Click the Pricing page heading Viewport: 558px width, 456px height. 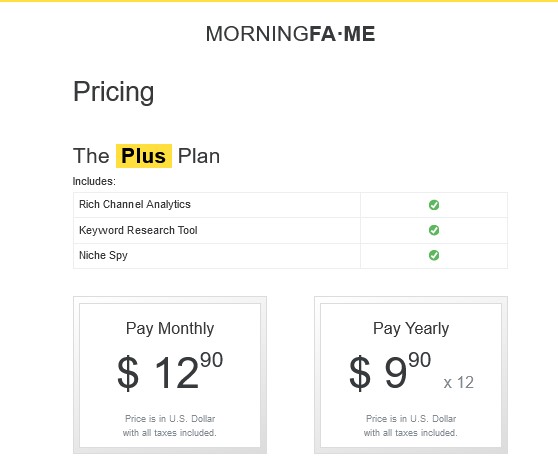pos(114,92)
